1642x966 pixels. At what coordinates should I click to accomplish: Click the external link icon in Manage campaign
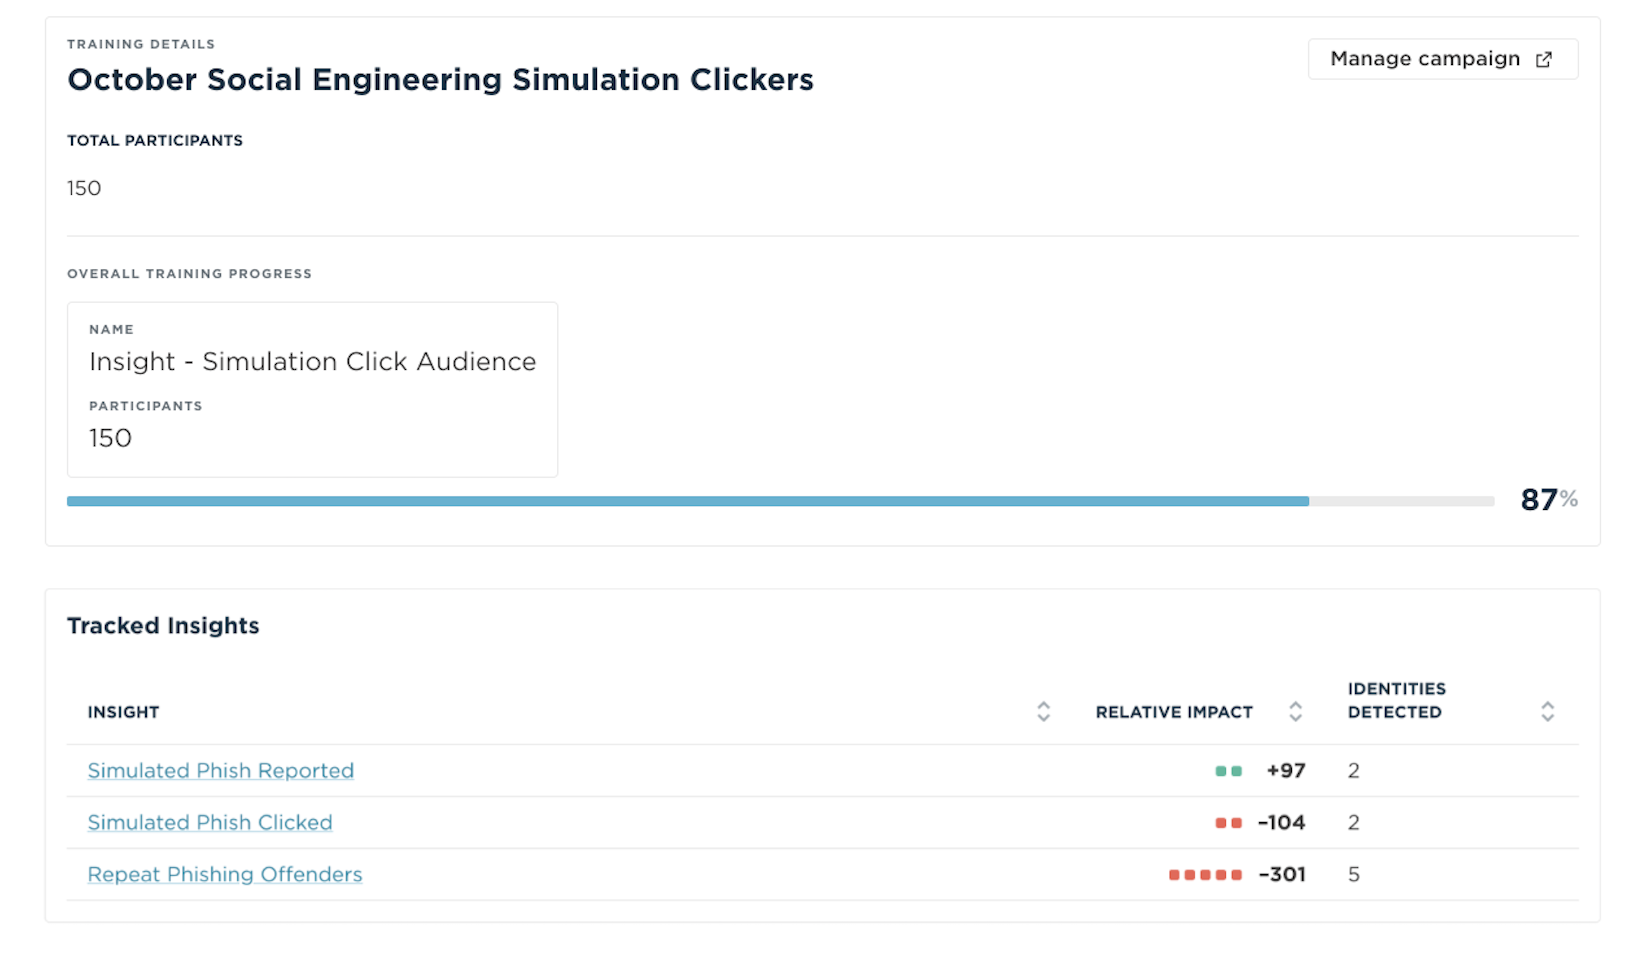point(1544,60)
